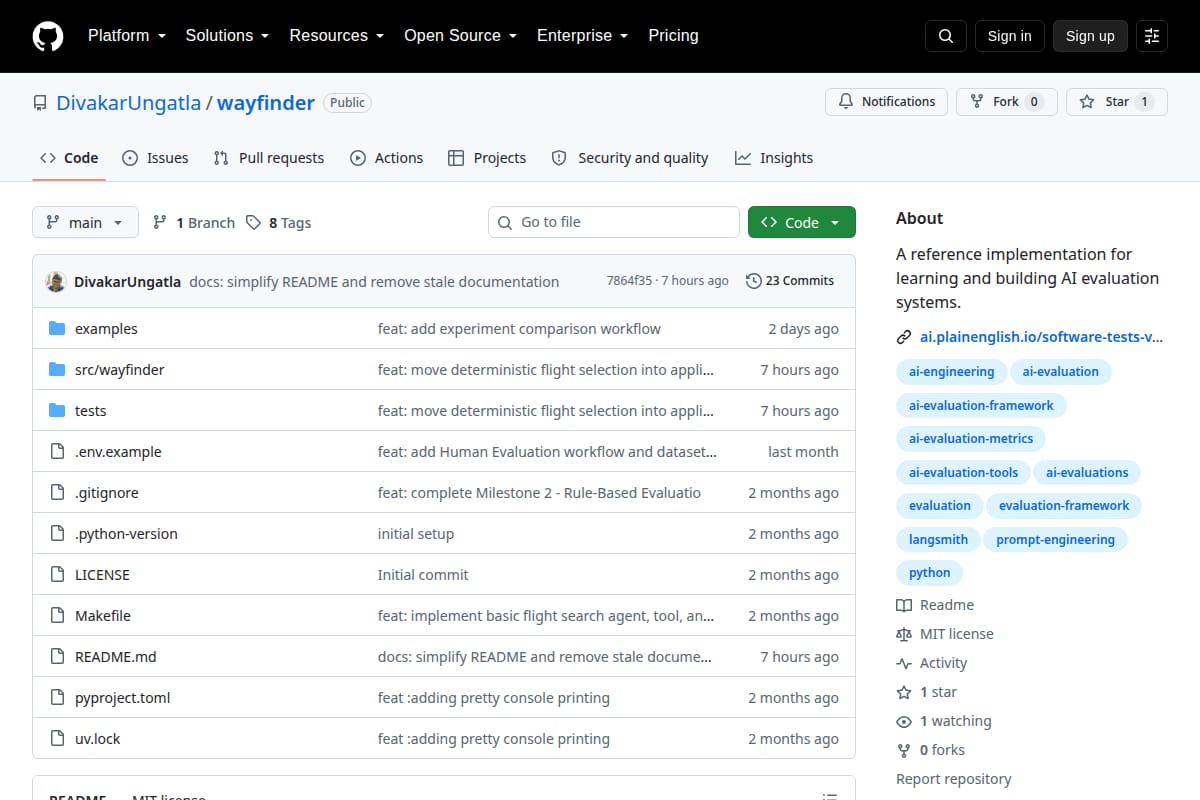Open the Pricing page
Viewport: 1200px width, 800px height.
click(x=673, y=35)
